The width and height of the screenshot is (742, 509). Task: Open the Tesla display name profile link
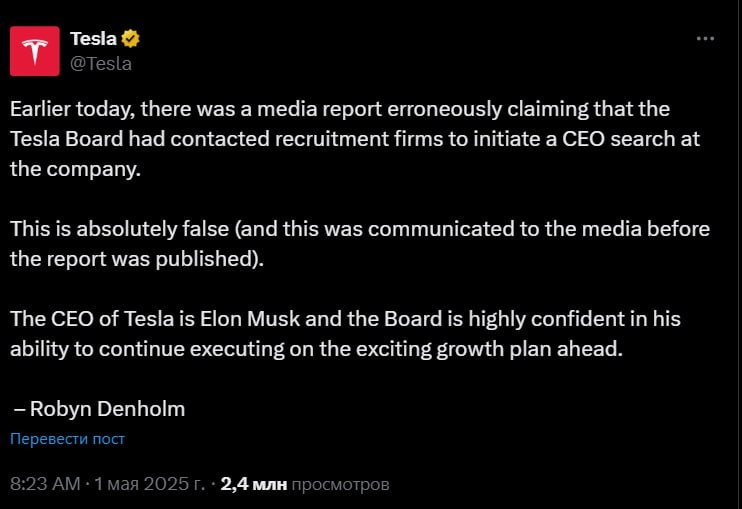point(93,39)
